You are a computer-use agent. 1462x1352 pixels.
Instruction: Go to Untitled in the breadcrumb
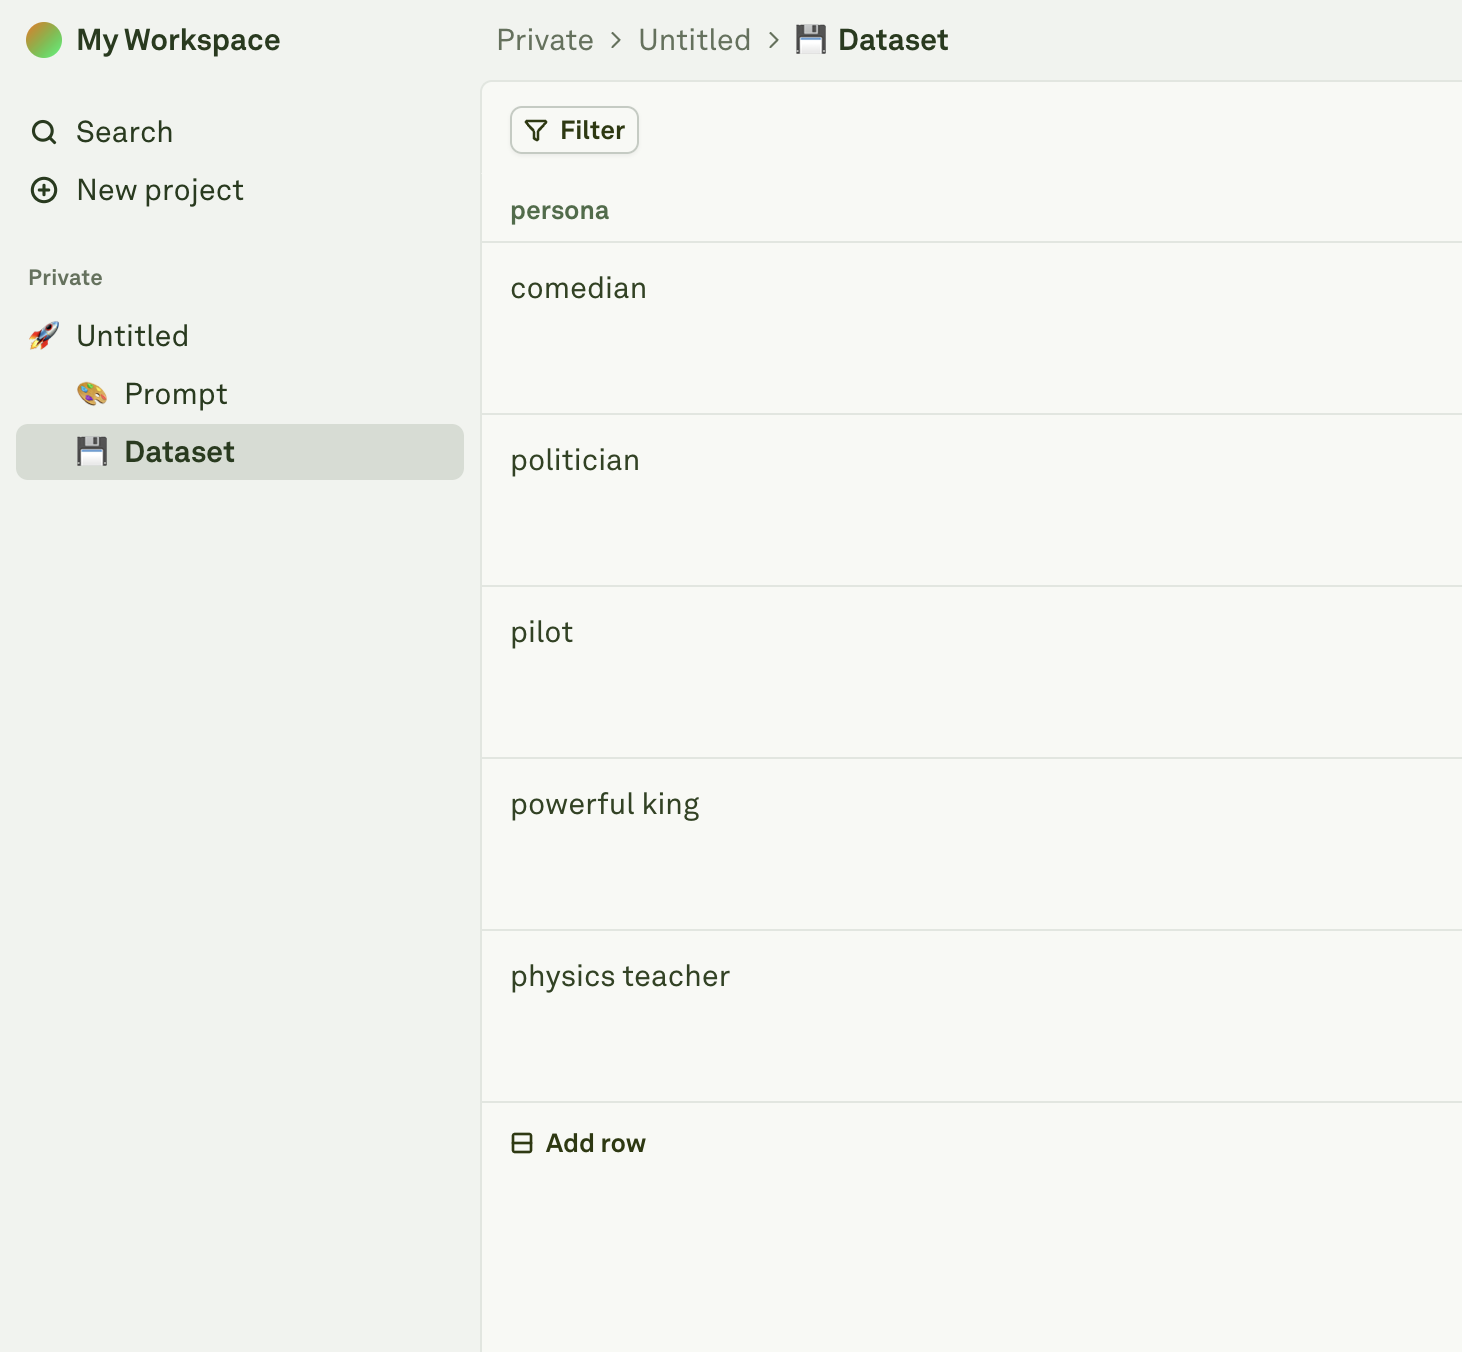click(695, 40)
